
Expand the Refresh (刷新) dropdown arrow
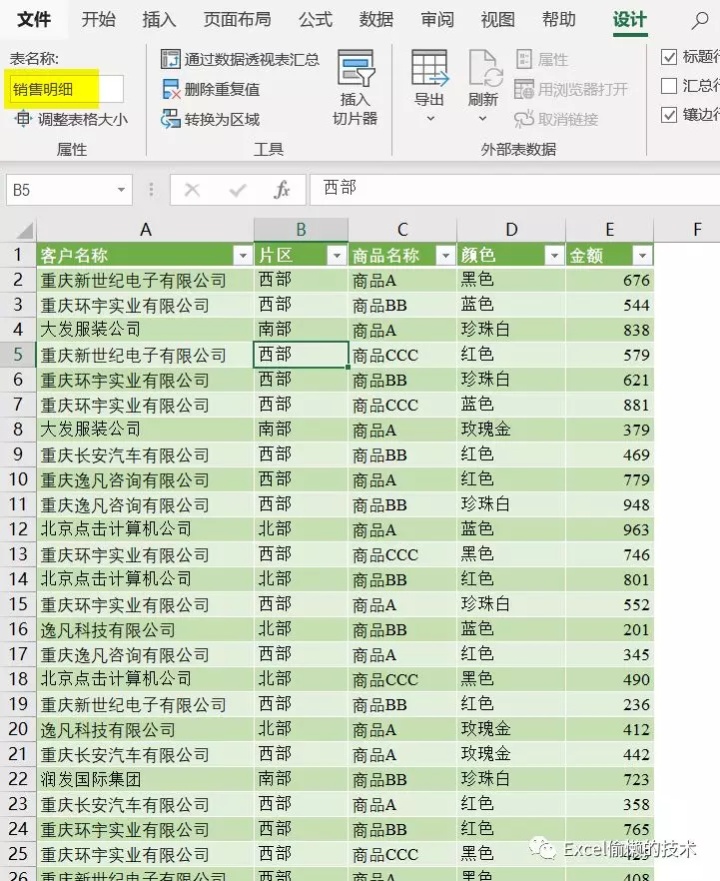pos(483,119)
